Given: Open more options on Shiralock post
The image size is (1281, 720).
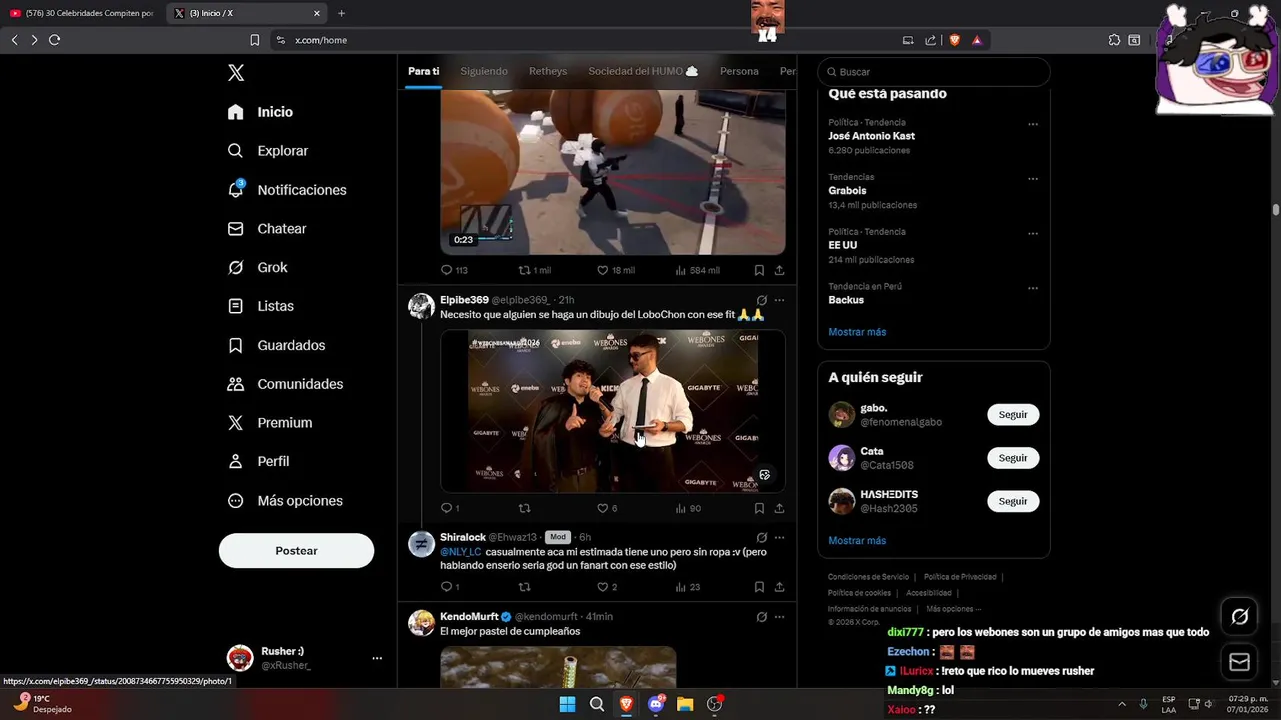Looking at the screenshot, I should 779,537.
